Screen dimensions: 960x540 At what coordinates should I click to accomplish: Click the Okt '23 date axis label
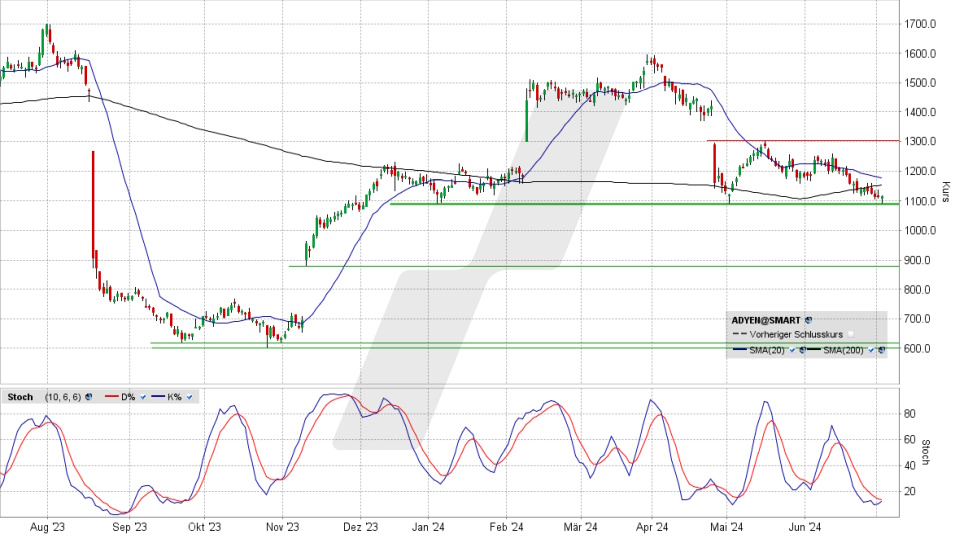204,527
